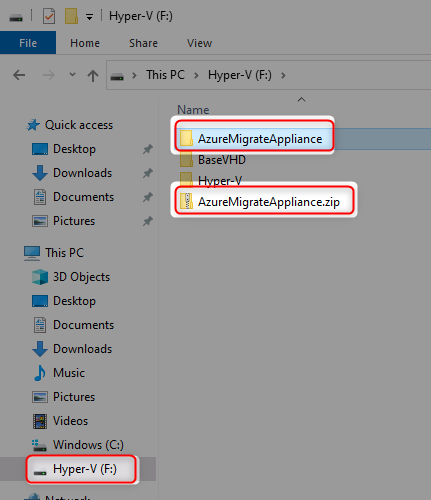
Task: Click the 3D Objects cube icon
Action: coord(40,277)
